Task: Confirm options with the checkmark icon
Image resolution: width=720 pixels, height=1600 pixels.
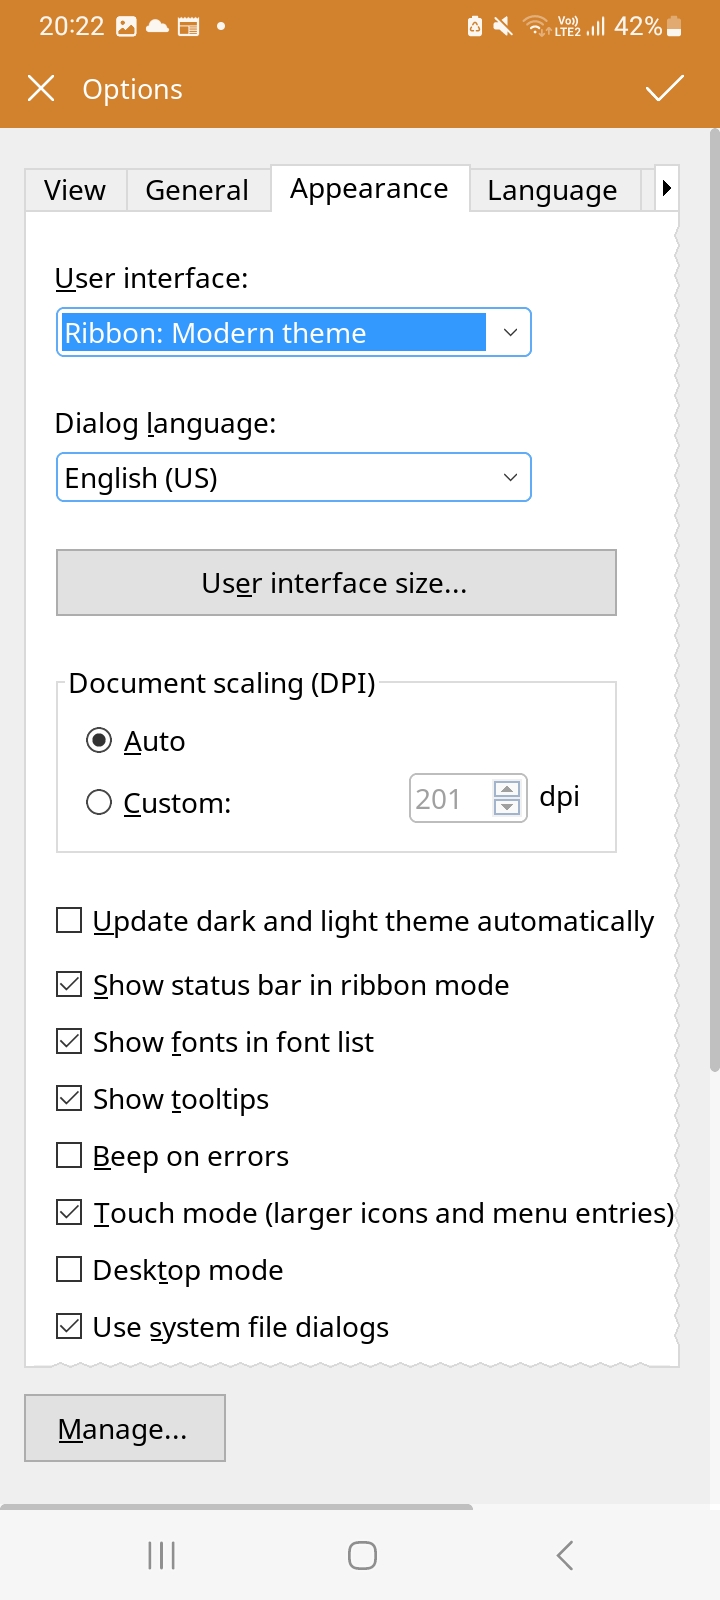Action: pyautogui.click(x=664, y=89)
